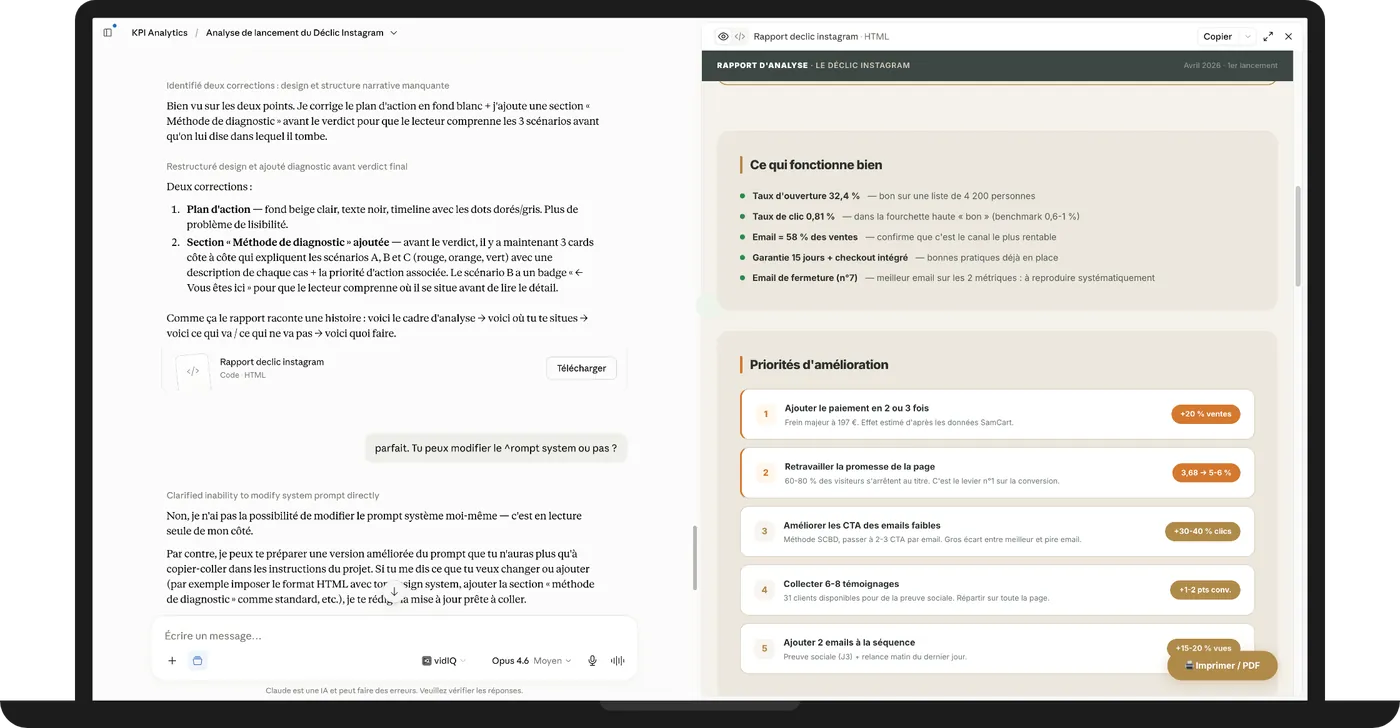This screenshot has width=1400, height=728.
Task: Expand the chat title options chevron
Action: 394,33
